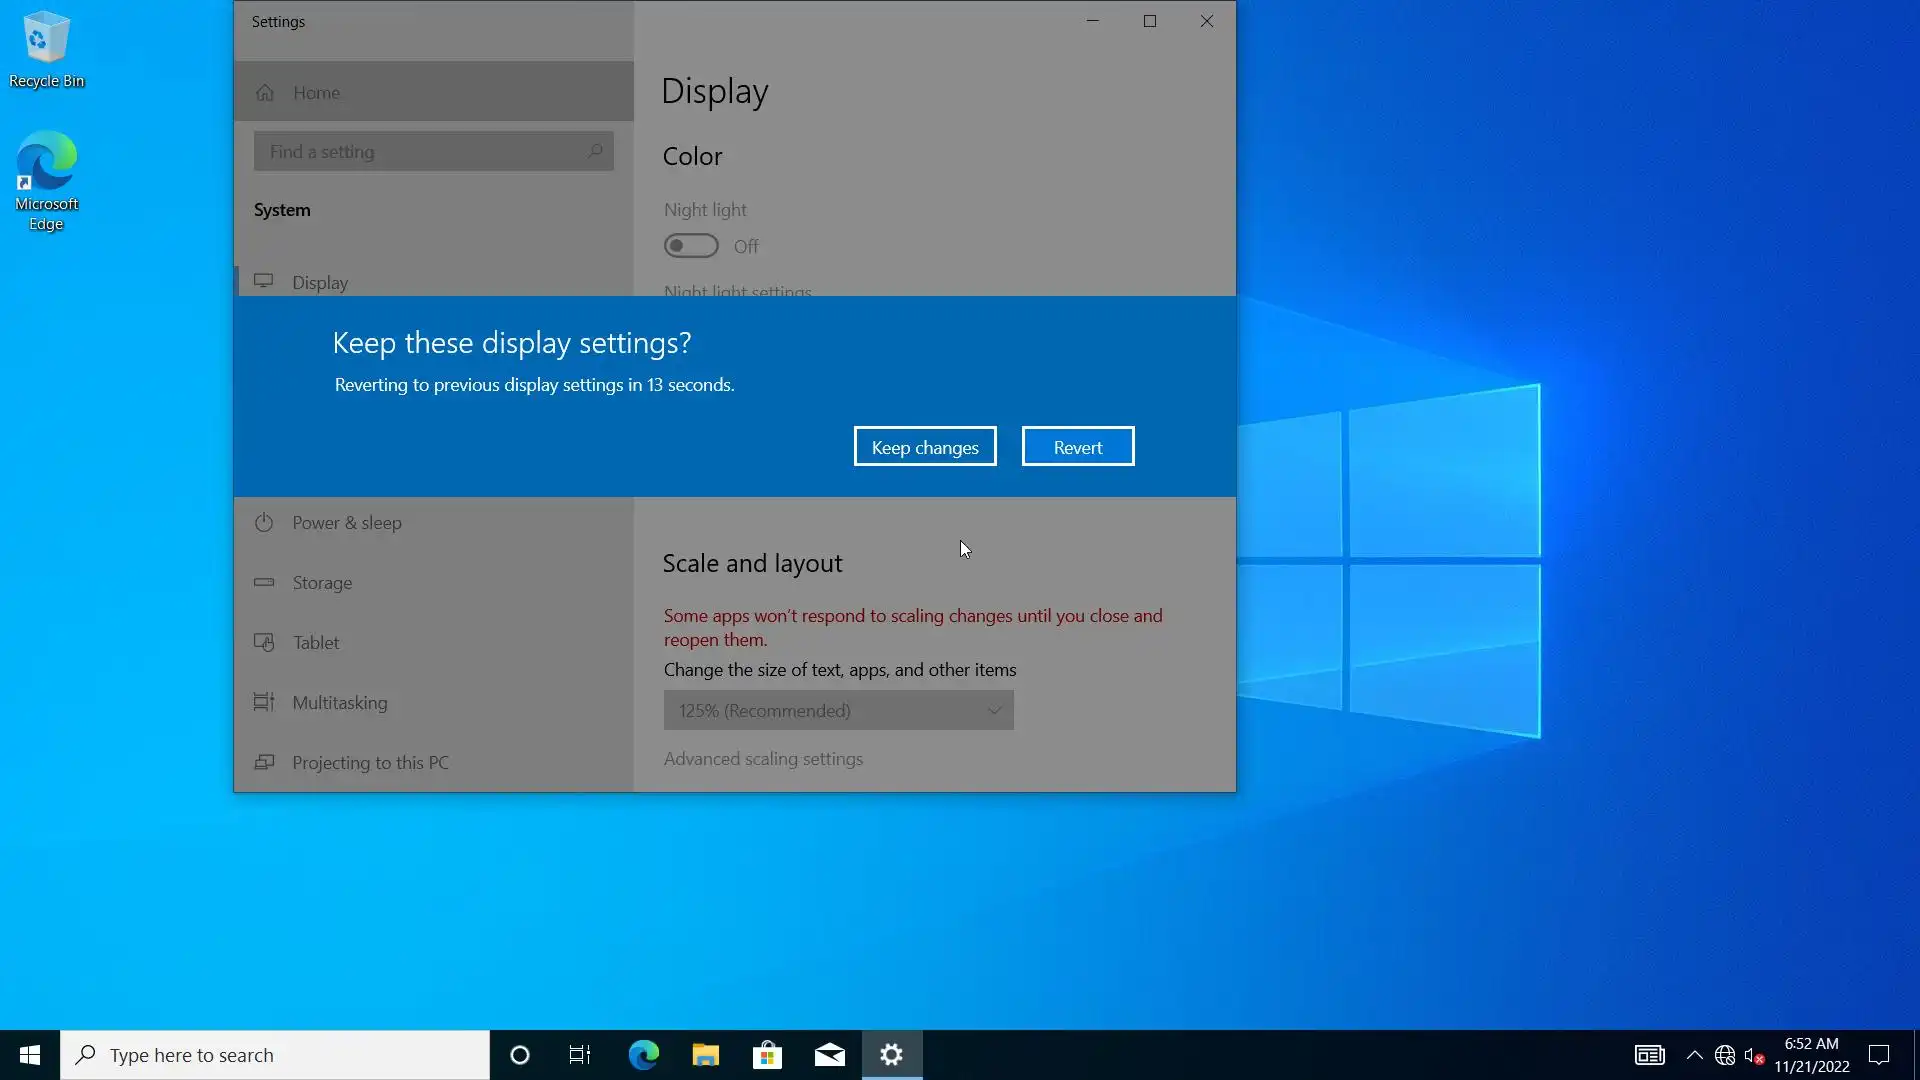Screen dimensions: 1920x1080
Task: Launch File Explorer from taskbar
Action: click(x=705, y=1055)
